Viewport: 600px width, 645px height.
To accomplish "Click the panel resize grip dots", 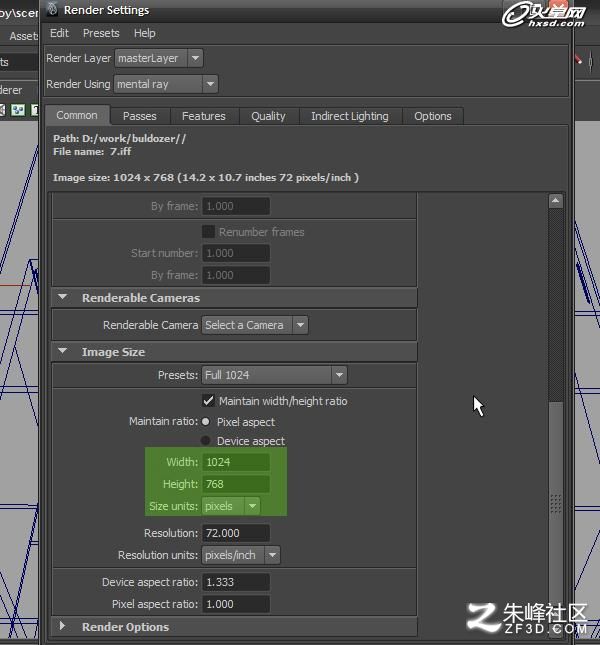I will point(556,503).
